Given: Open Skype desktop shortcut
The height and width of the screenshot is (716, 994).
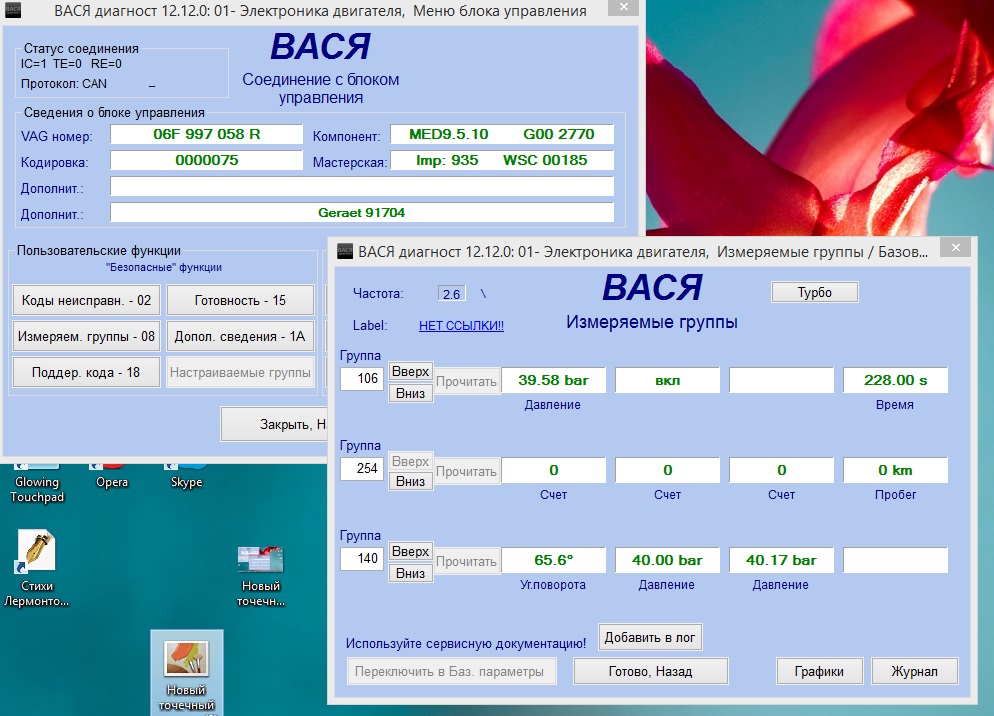Looking at the screenshot, I should tap(186, 477).
